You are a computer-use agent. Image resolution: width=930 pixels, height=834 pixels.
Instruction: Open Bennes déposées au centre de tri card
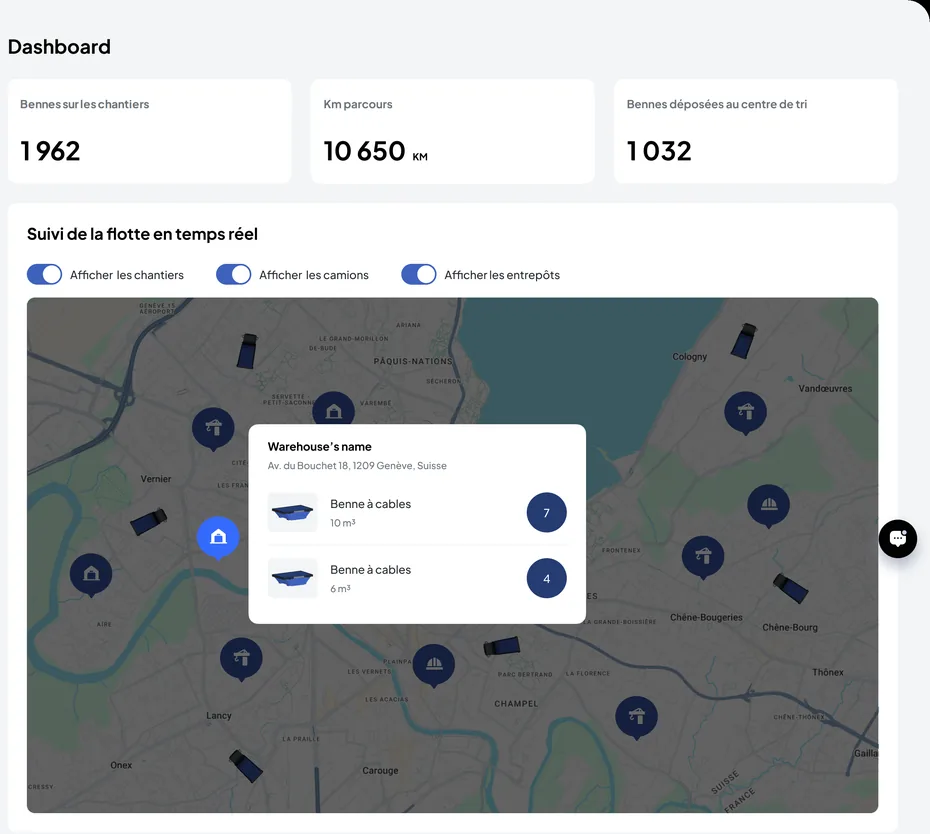point(756,131)
